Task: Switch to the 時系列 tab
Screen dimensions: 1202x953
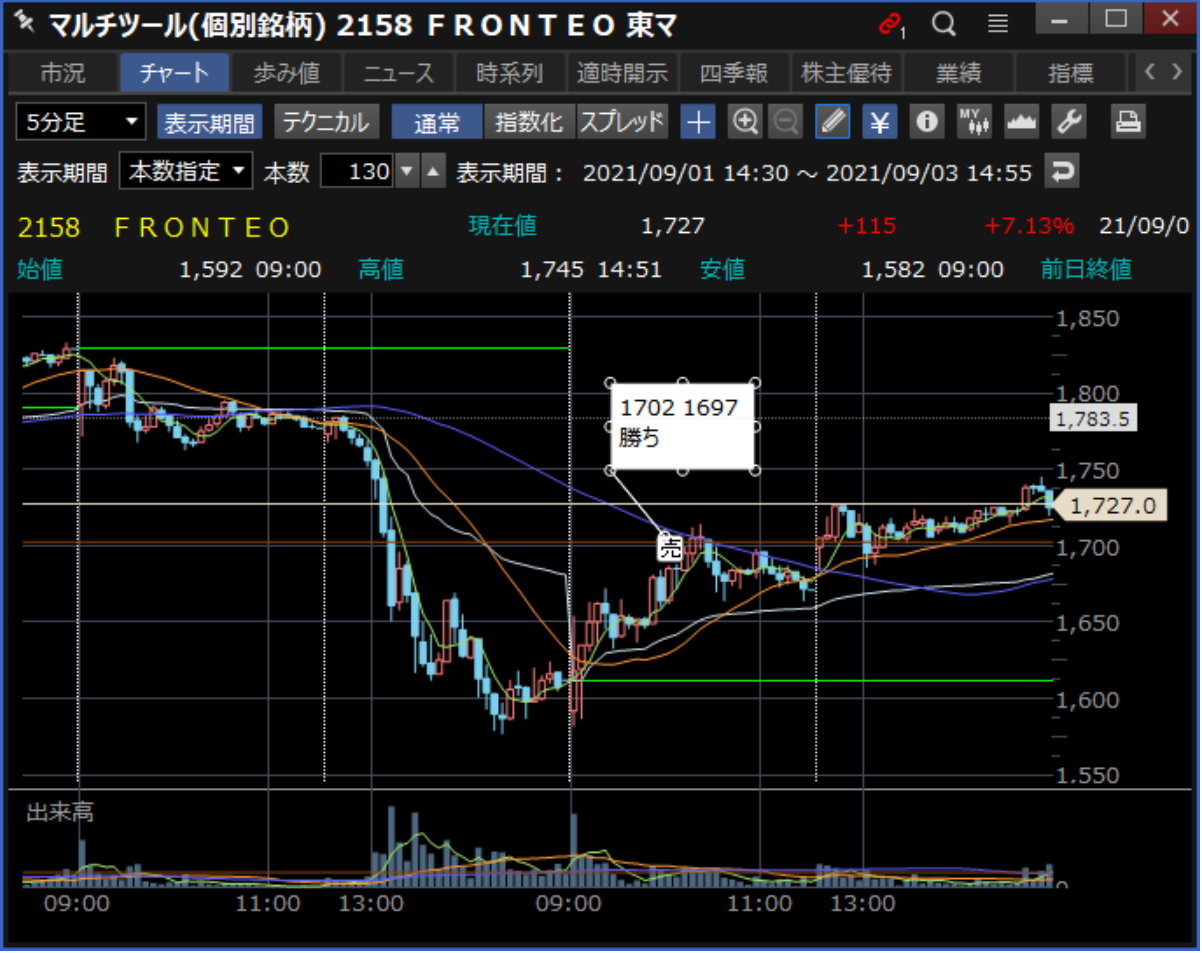Action: 510,73
